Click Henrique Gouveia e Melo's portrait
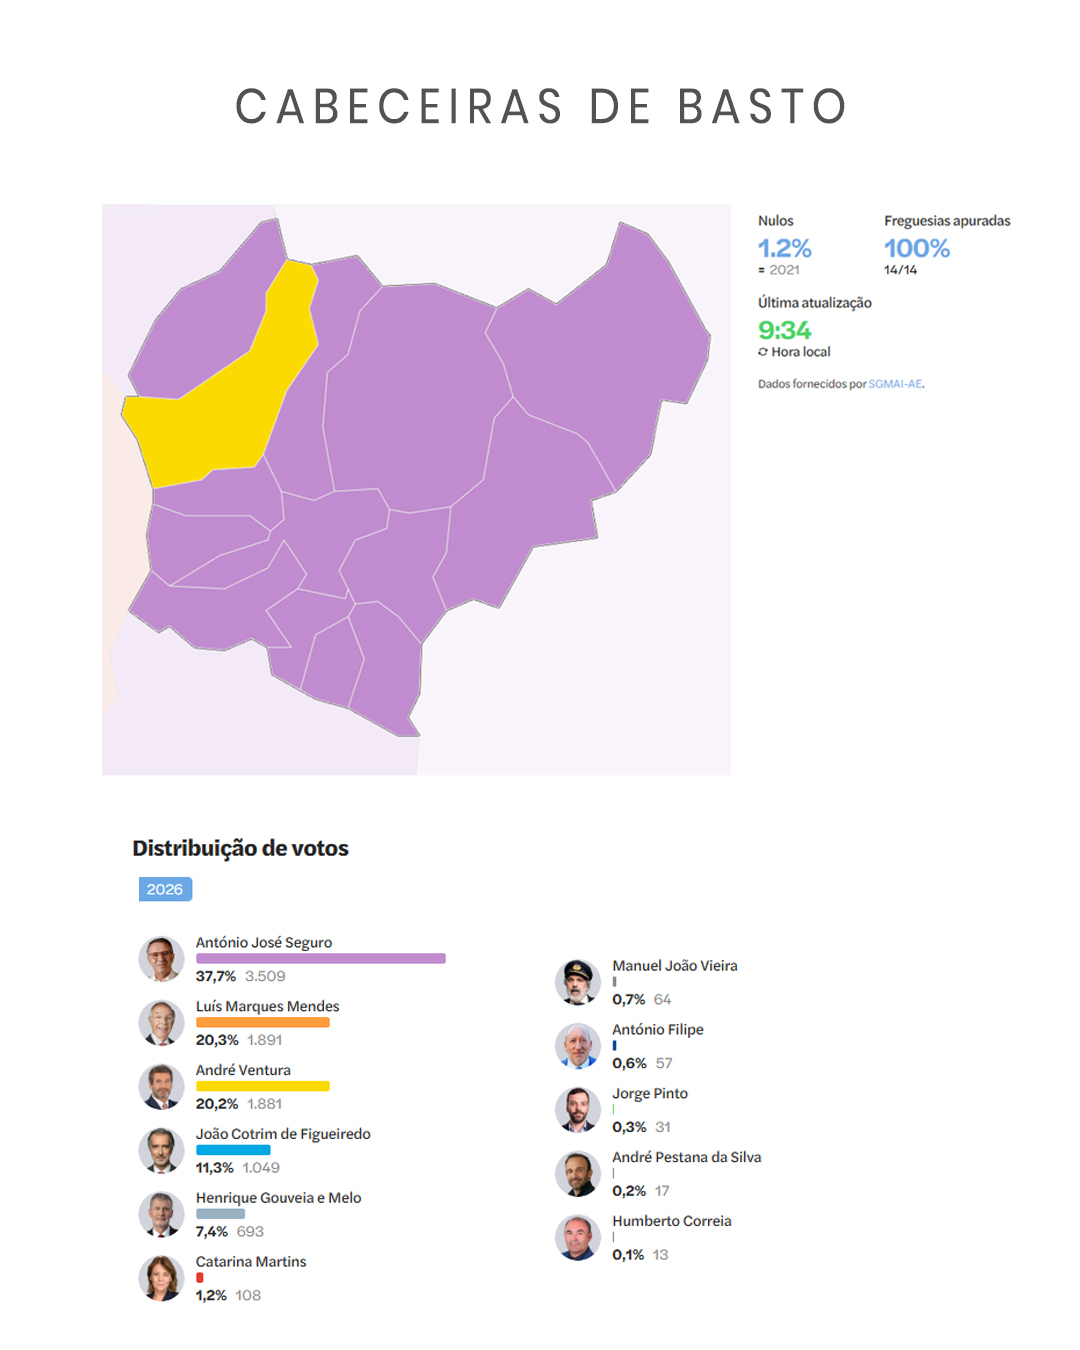The height and width of the screenshot is (1350, 1080). [161, 1215]
